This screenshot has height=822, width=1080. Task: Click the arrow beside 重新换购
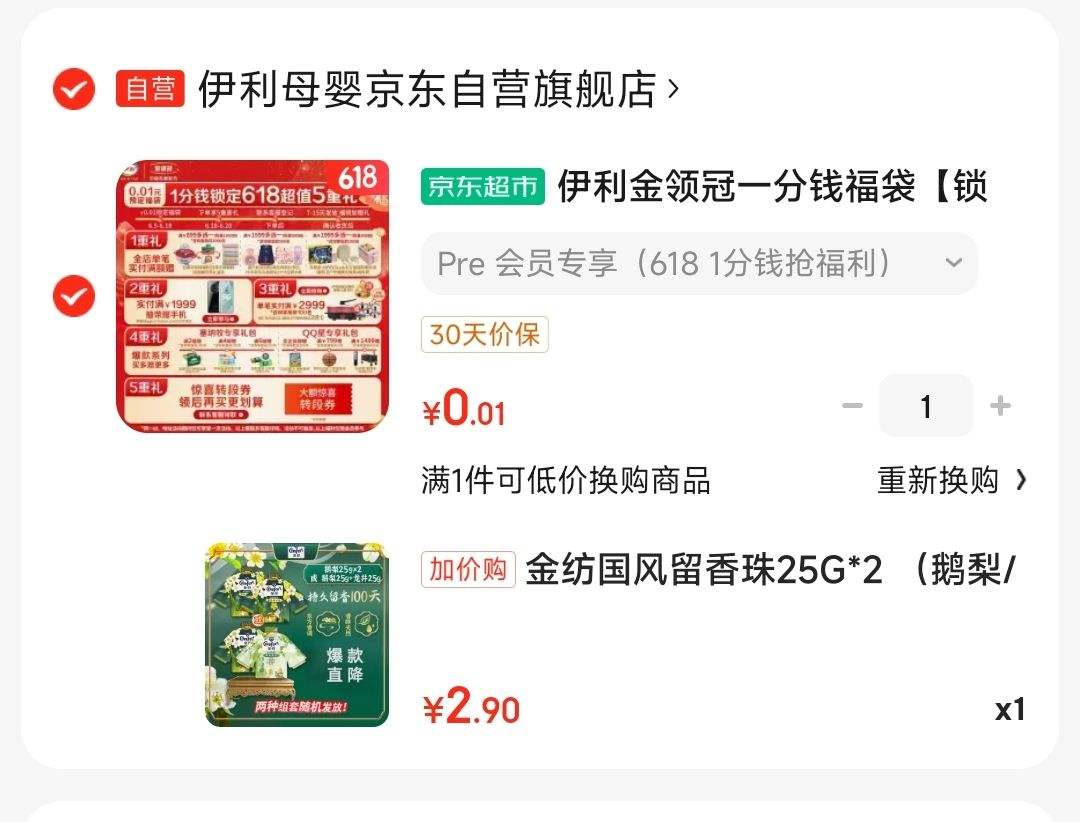pos(1021,480)
